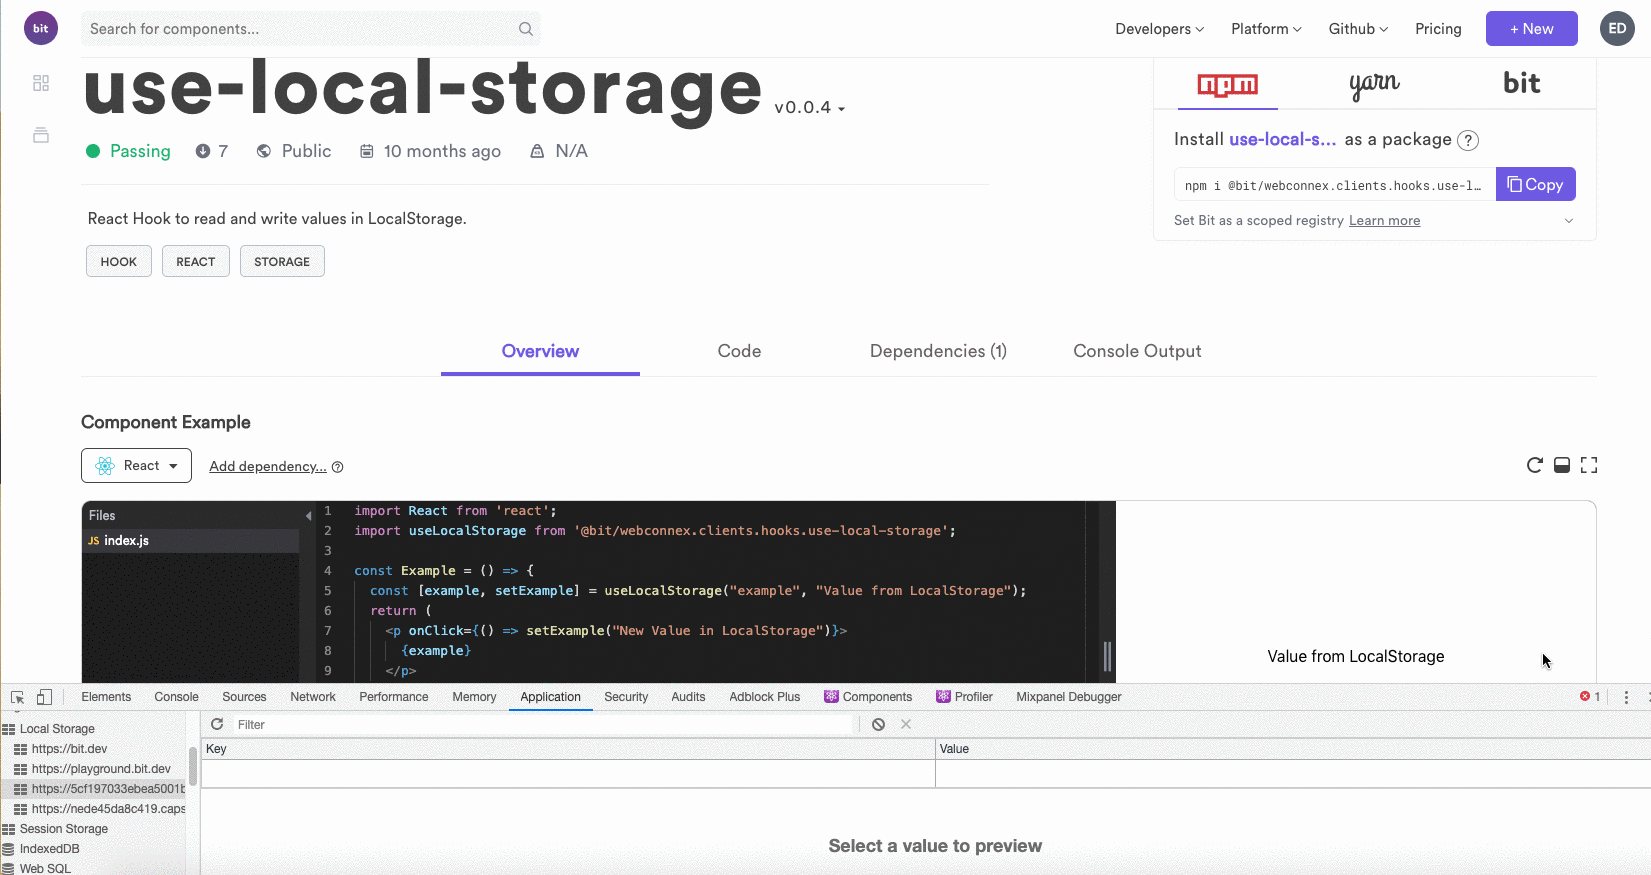Click the N/A license lock icon
The image size is (1651, 875).
(x=537, y=151)
